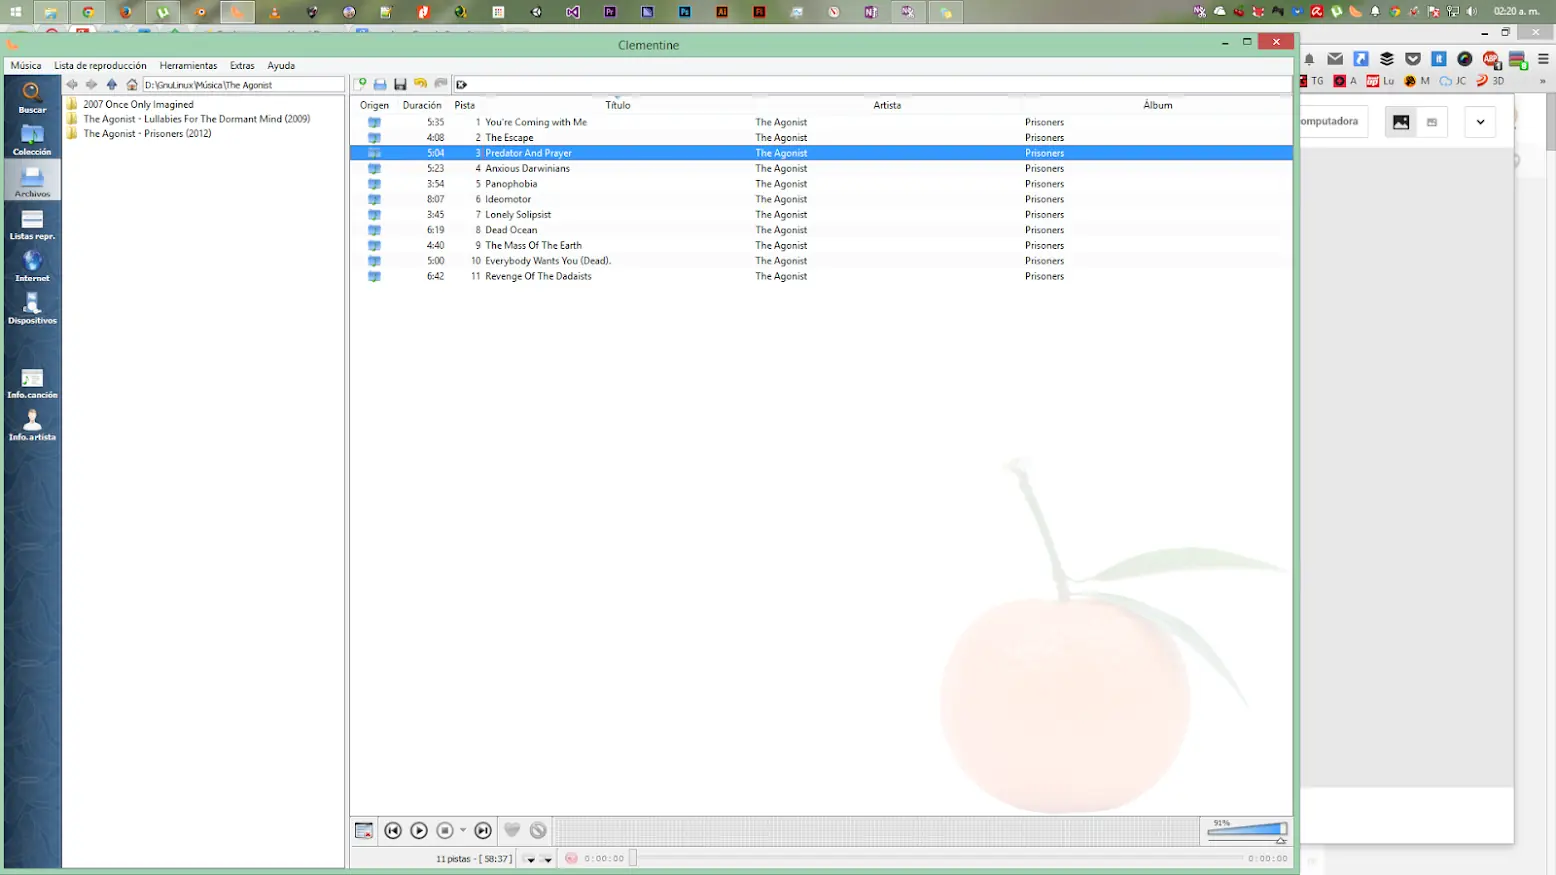Screen dimensions: 1556x875
Task: Sort playlist by the Duración column
Action: (422, 105)
